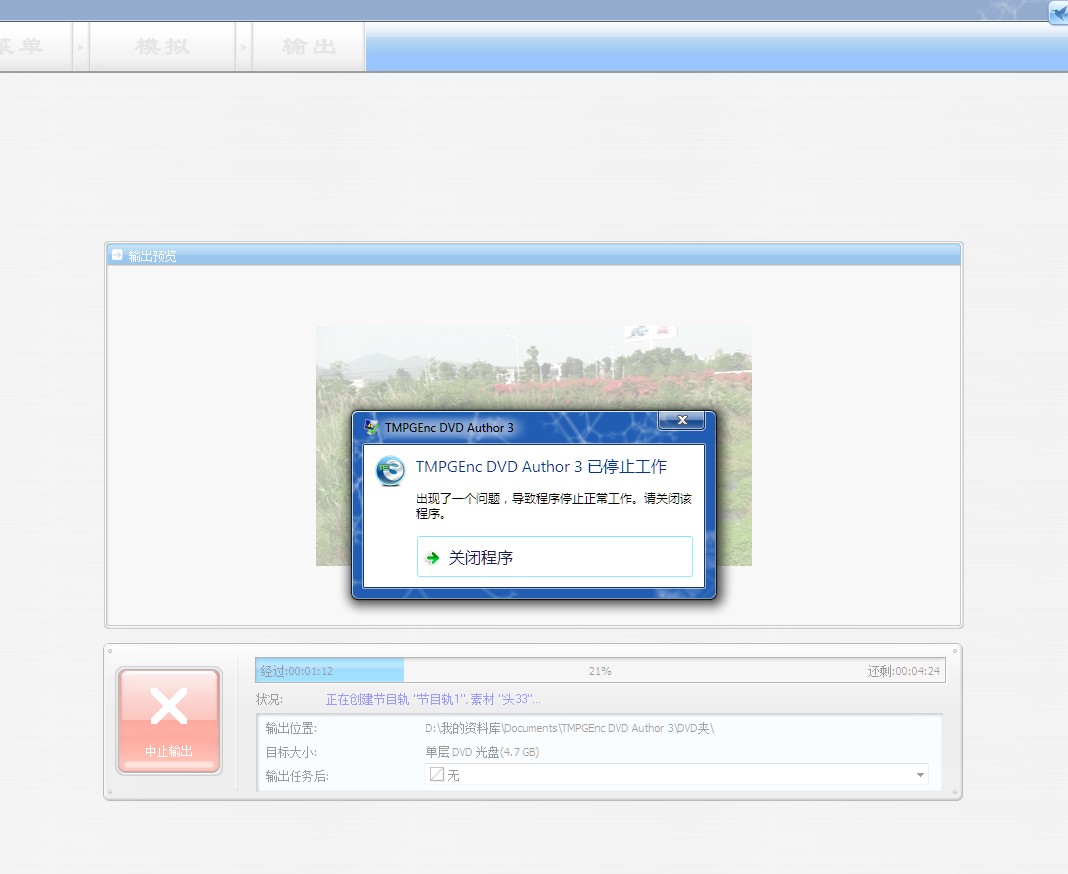Image resolution: width=1068 pixels, height=874 pixels.
Task: Click the small program icon in the dialog title bar
Action: tap(371, 427)
